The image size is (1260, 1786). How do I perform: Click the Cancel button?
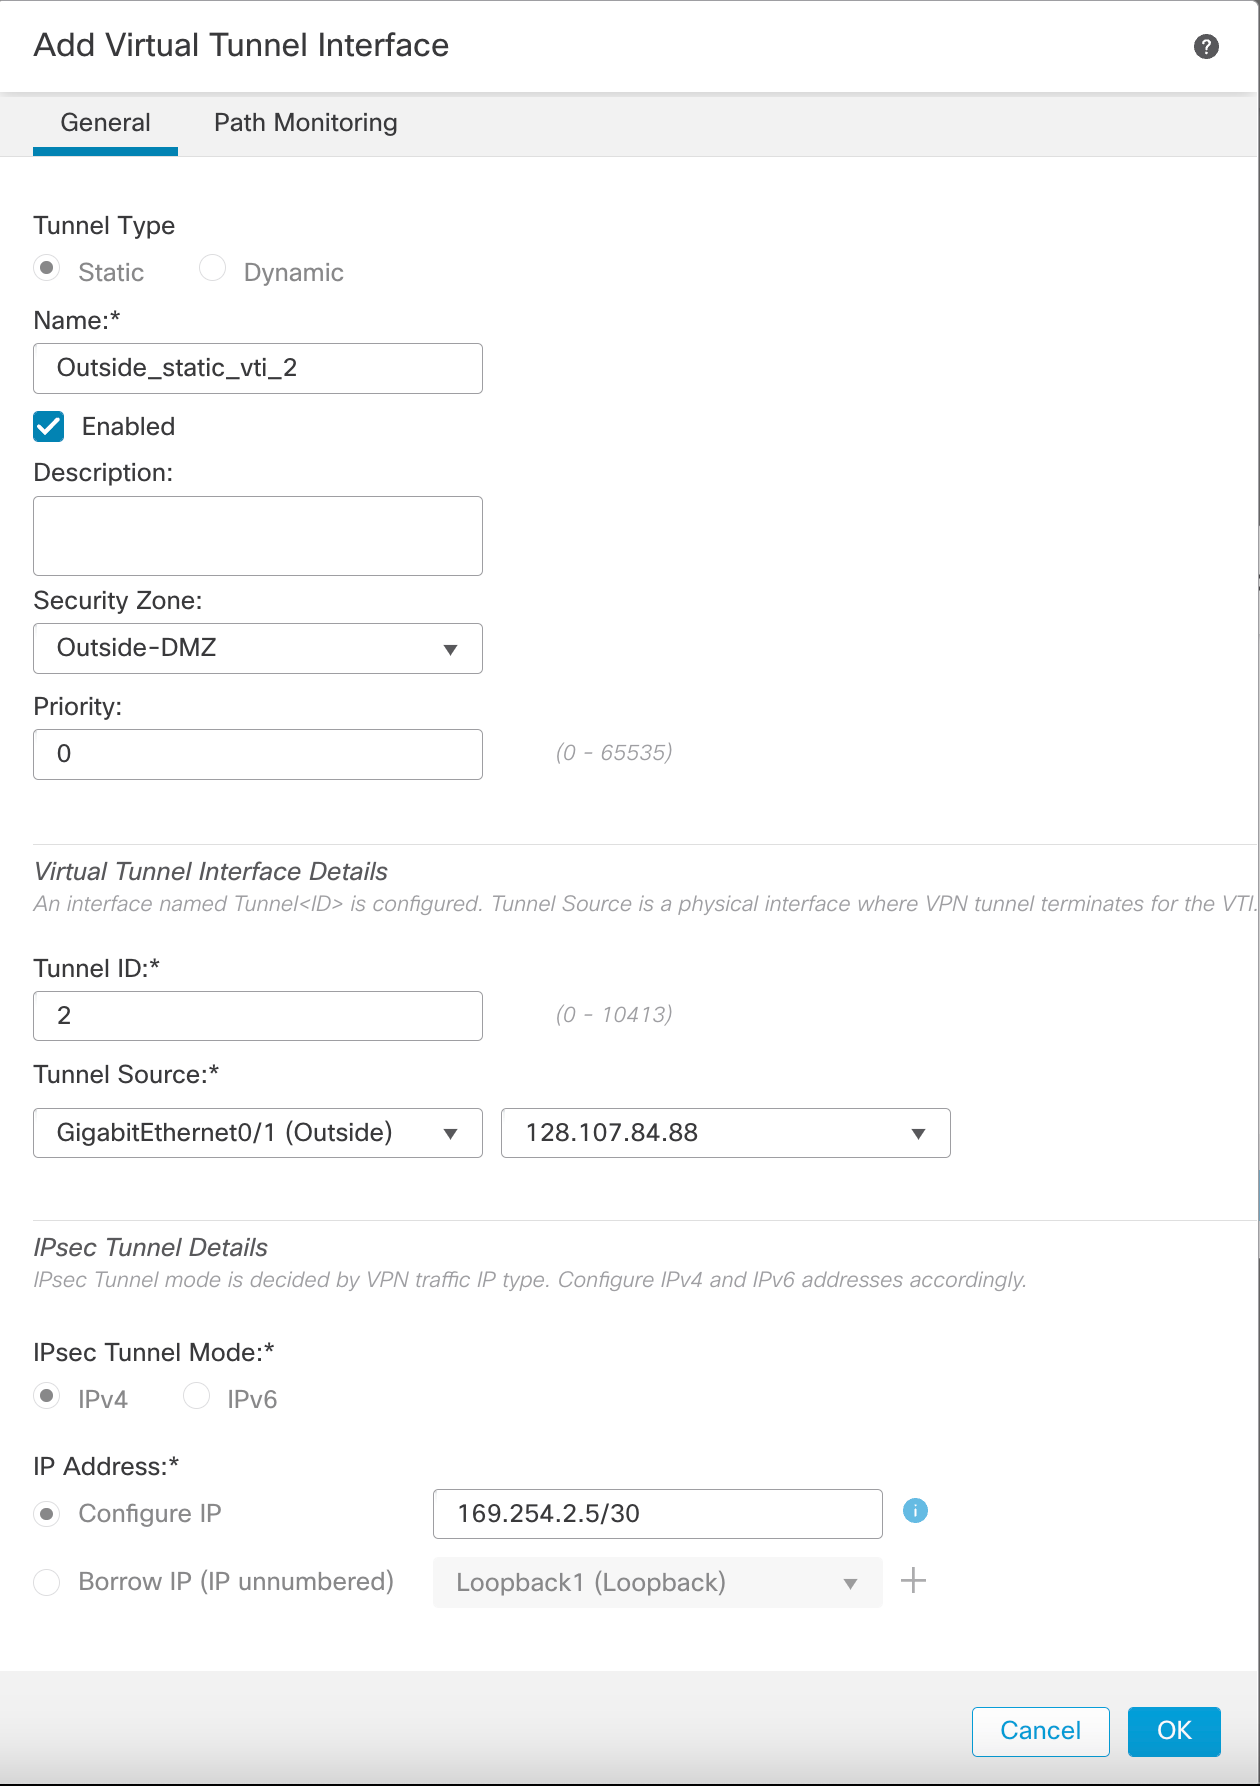point(1040,1731)
